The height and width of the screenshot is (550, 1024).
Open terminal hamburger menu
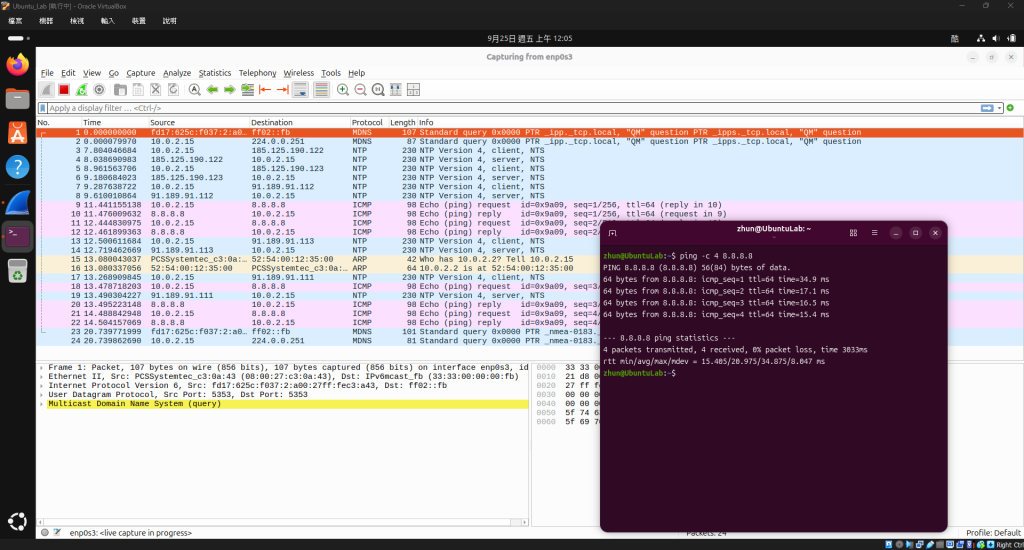pyautogui.click(x=874, y=233)
